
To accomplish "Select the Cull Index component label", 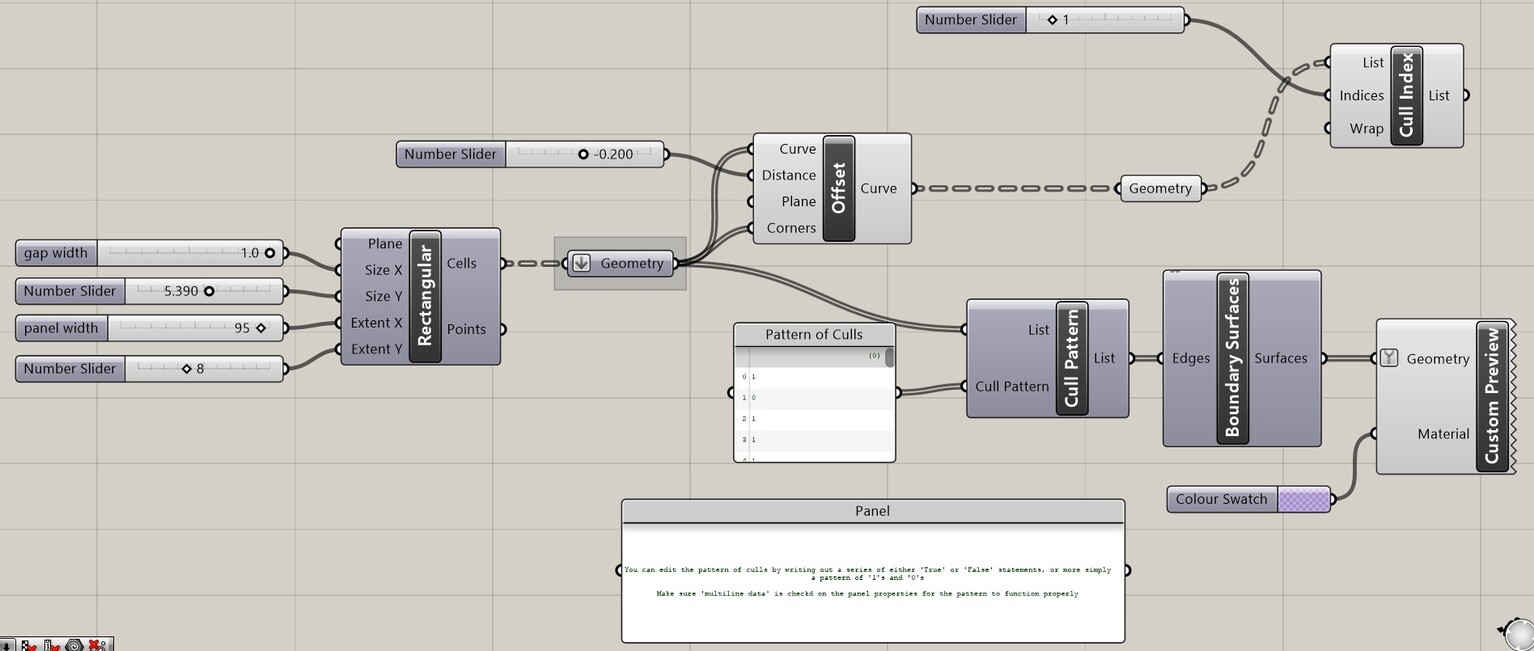I will 1407,95.
